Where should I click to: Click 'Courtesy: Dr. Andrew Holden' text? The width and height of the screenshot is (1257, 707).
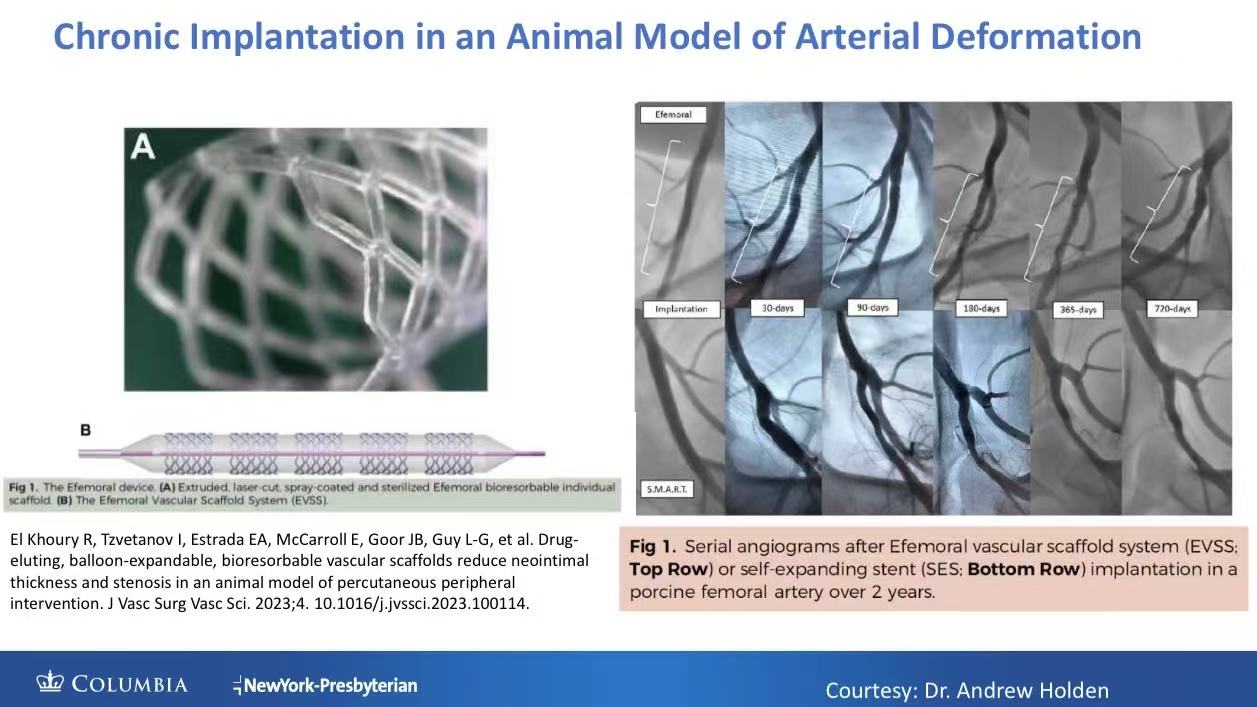(x=967, y=690)
